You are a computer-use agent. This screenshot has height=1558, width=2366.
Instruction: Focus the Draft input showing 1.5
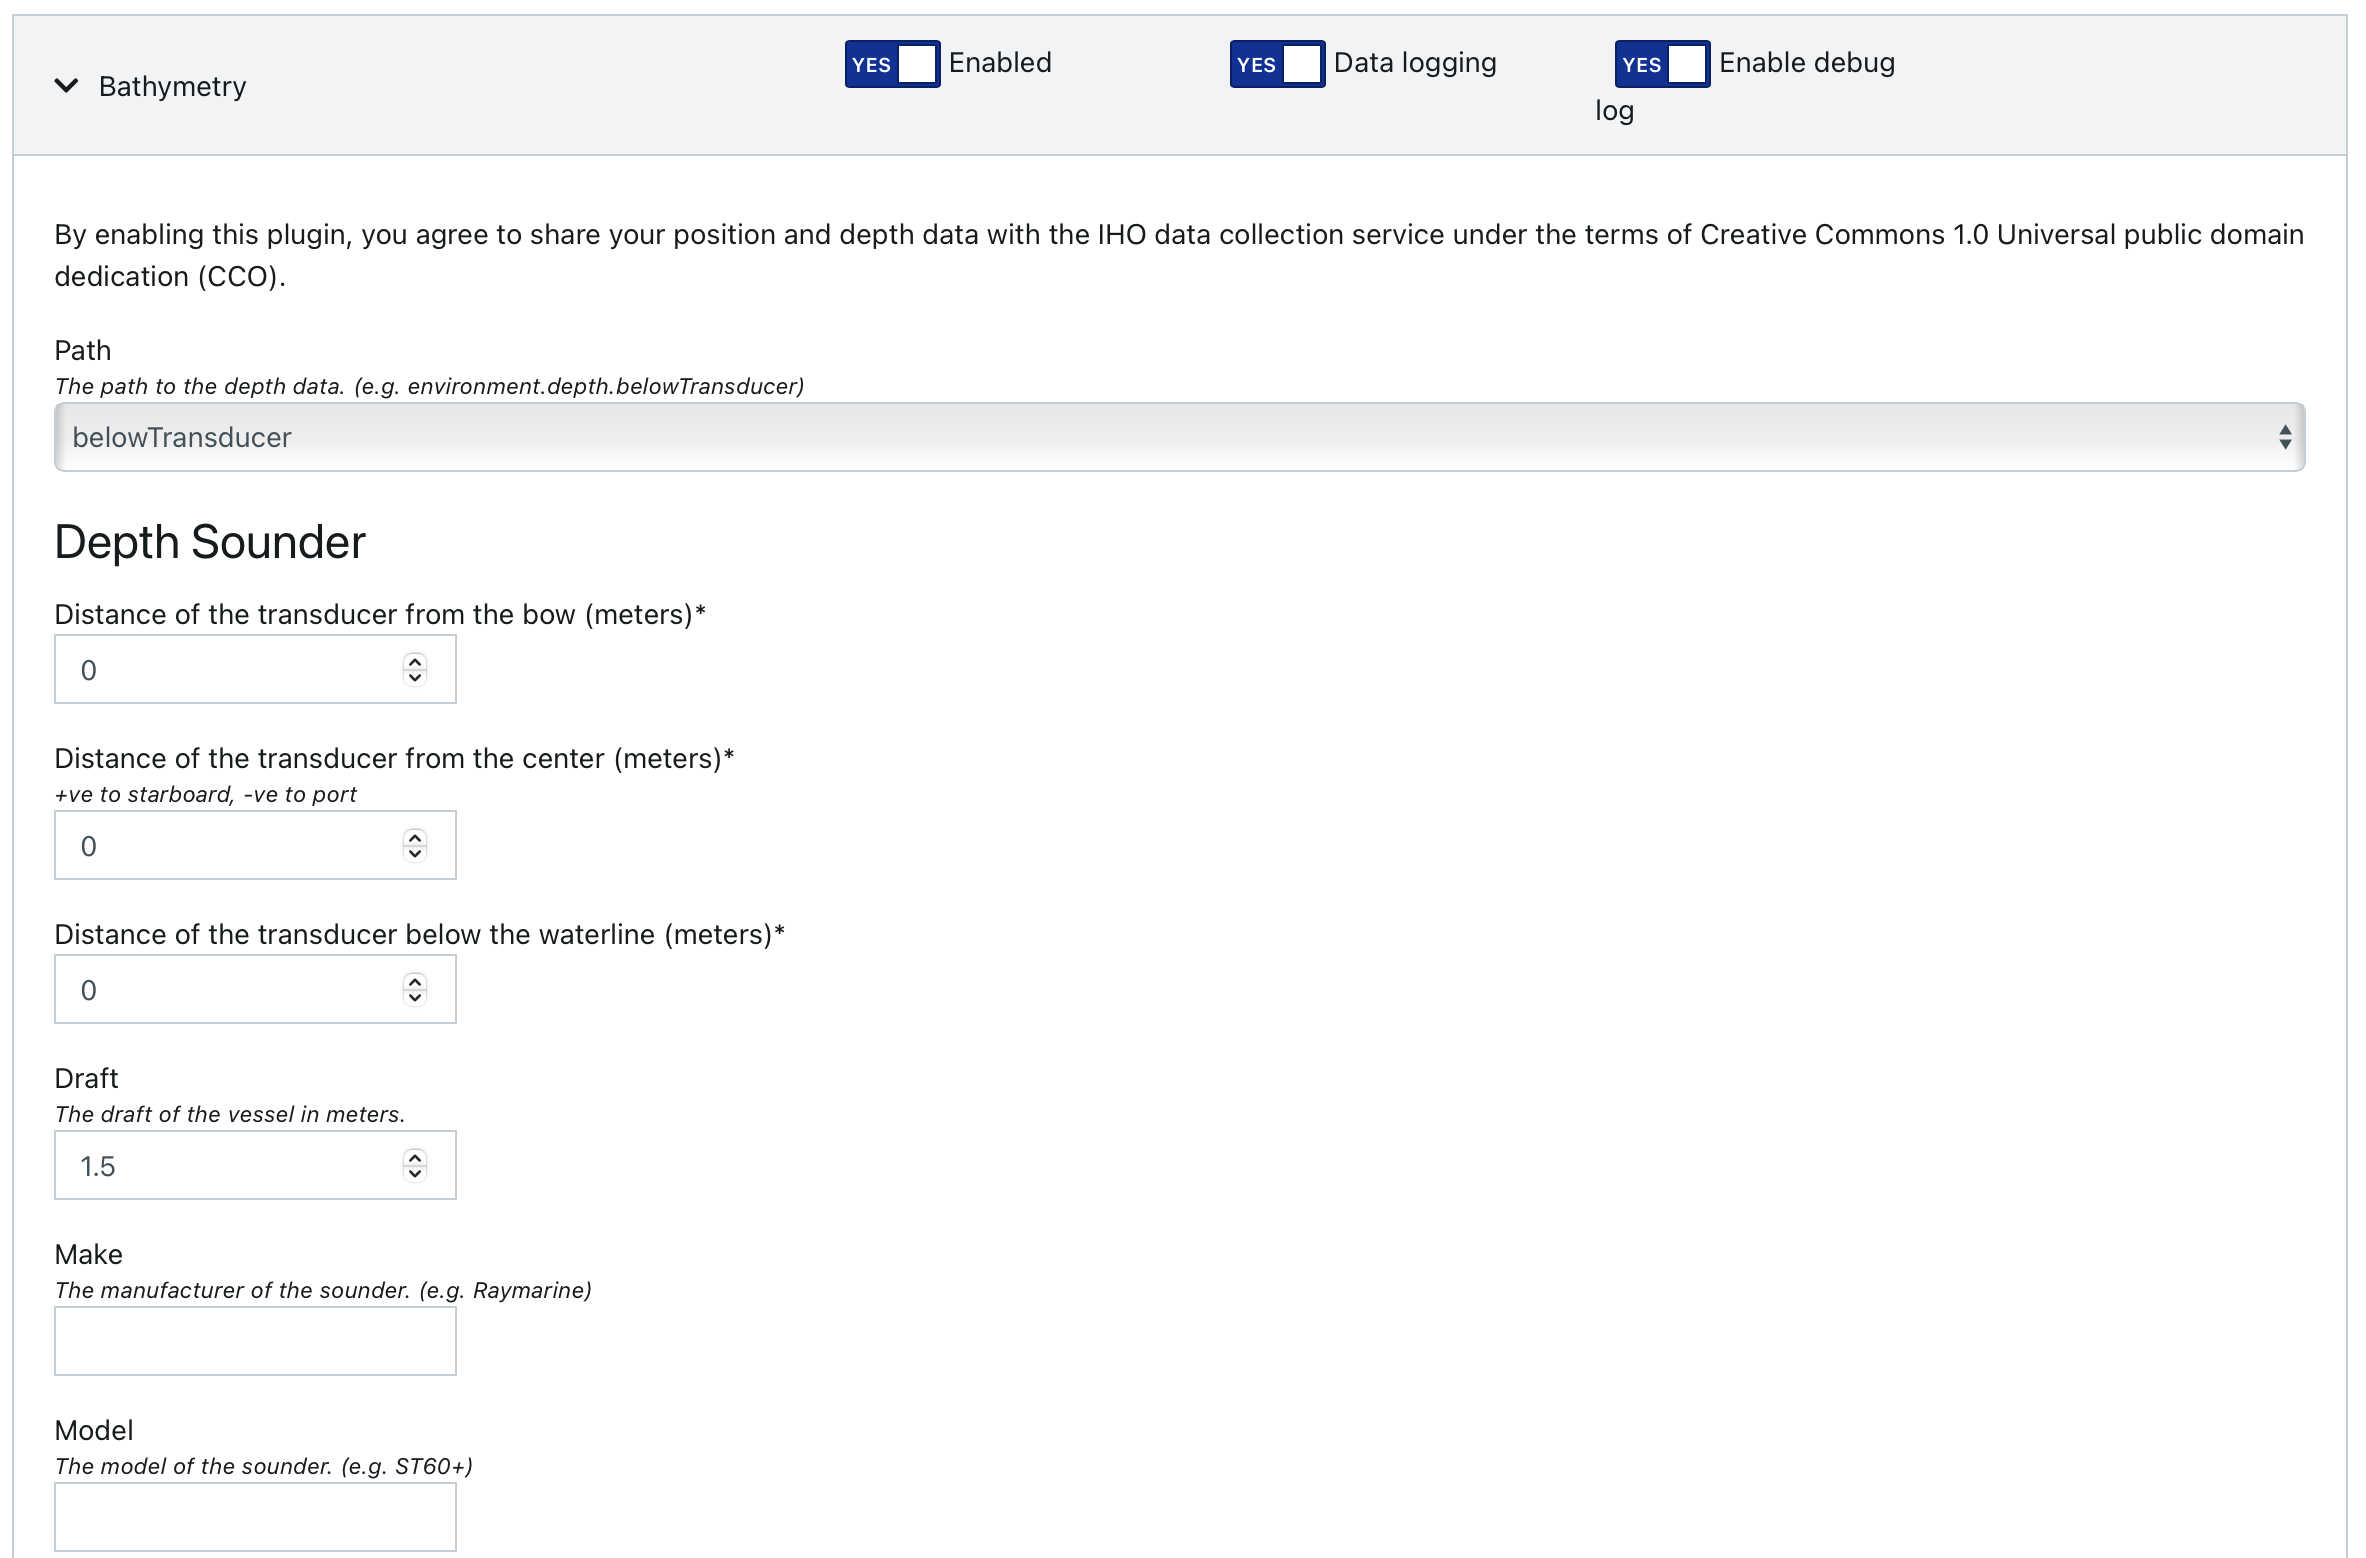(255, 1165)
